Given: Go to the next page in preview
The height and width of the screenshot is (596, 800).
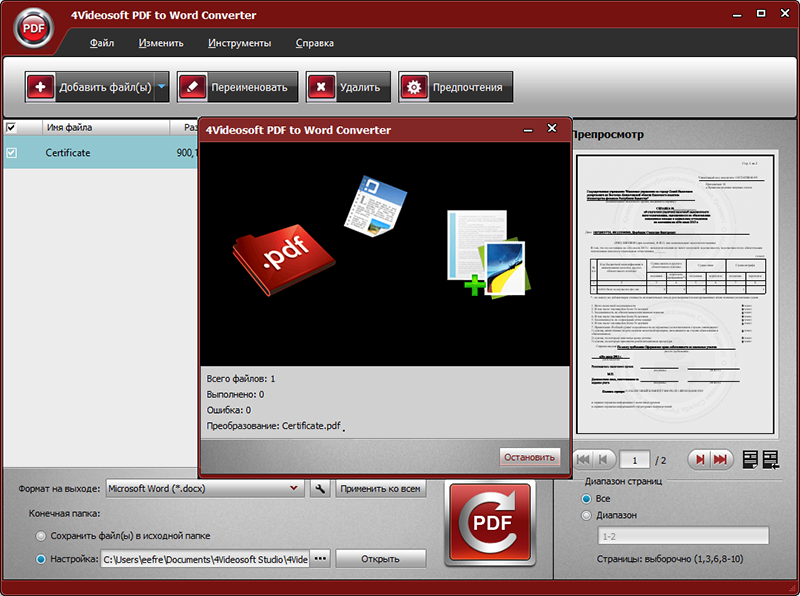Looking at the screenshot, I should click(x=700, y=460).
